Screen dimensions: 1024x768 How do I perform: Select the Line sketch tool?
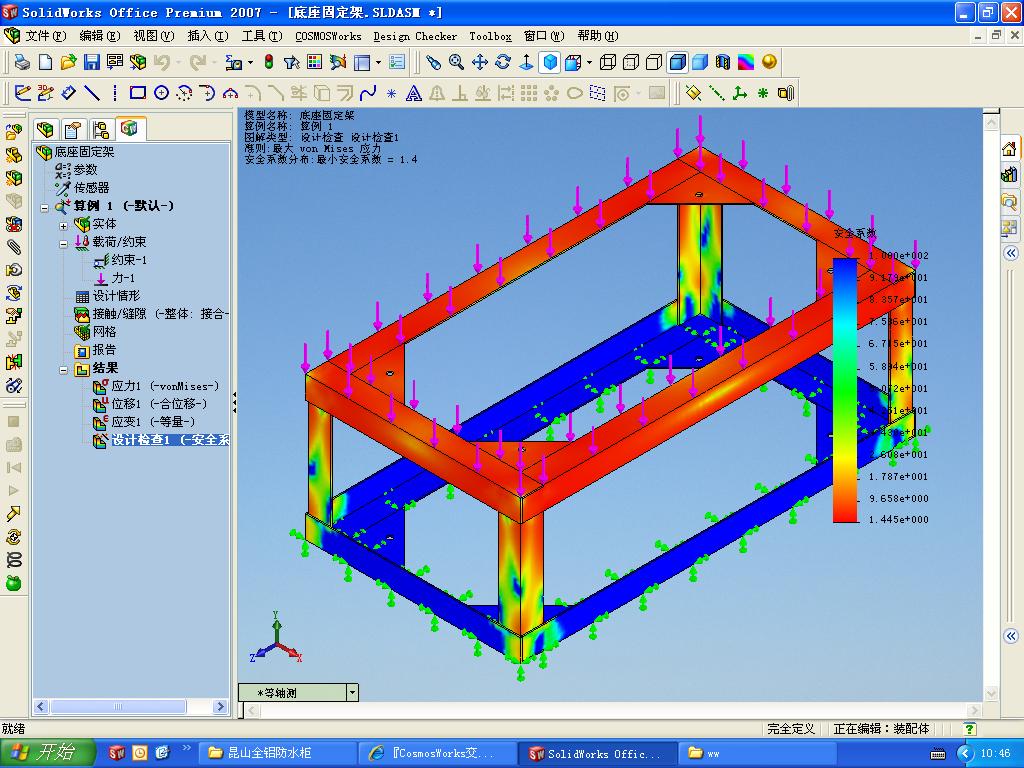coord(91,93)
